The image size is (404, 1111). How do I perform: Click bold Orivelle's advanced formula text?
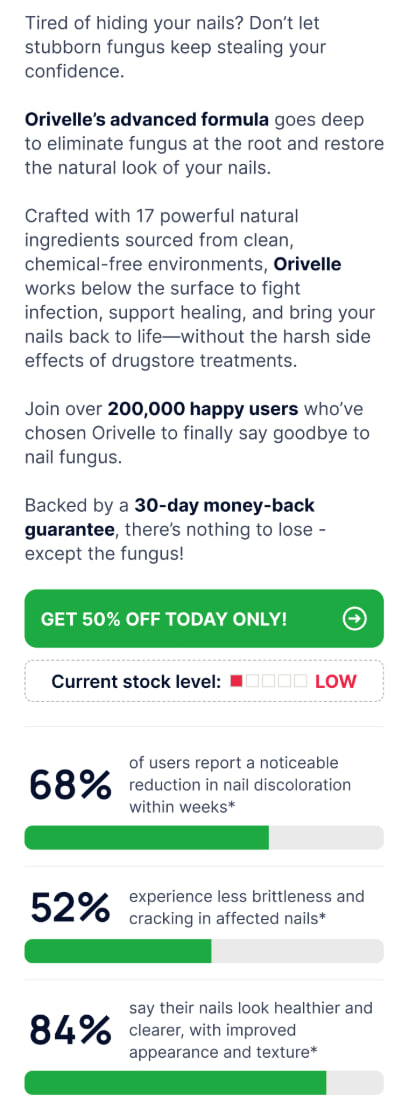(x=147, y=118)
